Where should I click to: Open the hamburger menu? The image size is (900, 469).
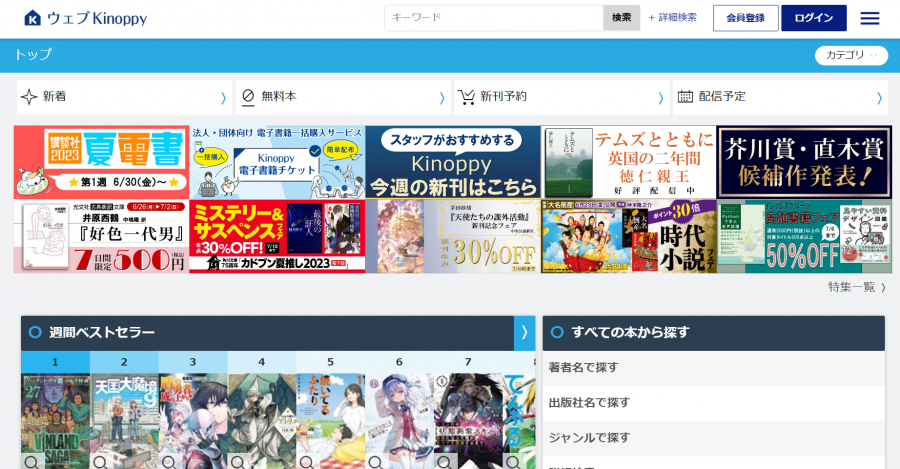pyautogui.click(x=870, y=18)
